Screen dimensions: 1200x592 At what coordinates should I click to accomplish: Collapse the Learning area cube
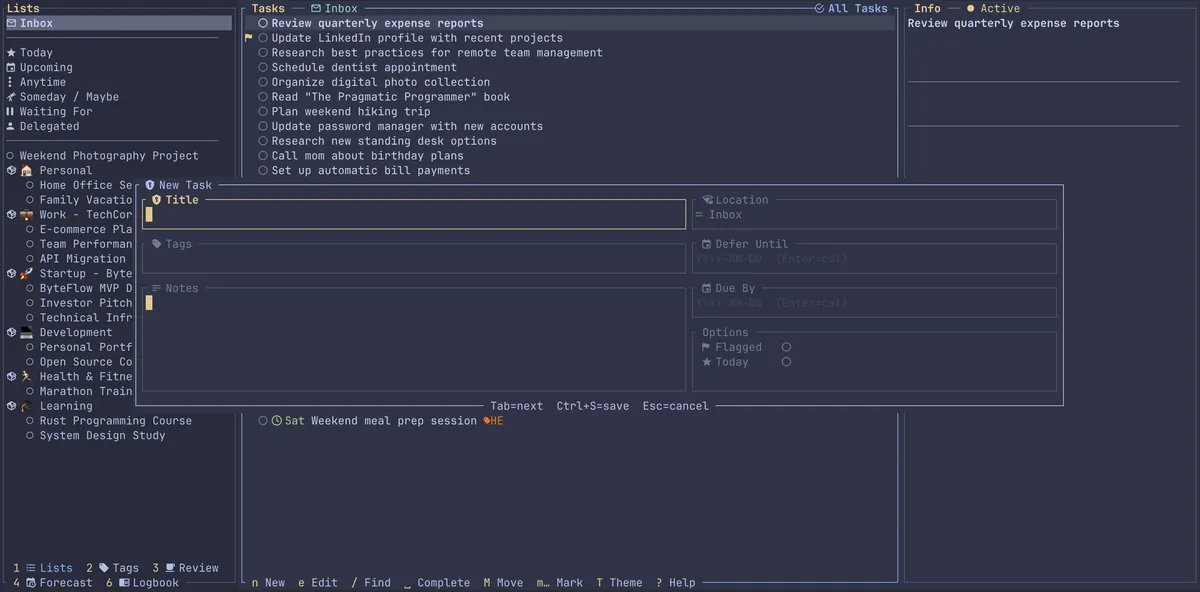[11, 407]
